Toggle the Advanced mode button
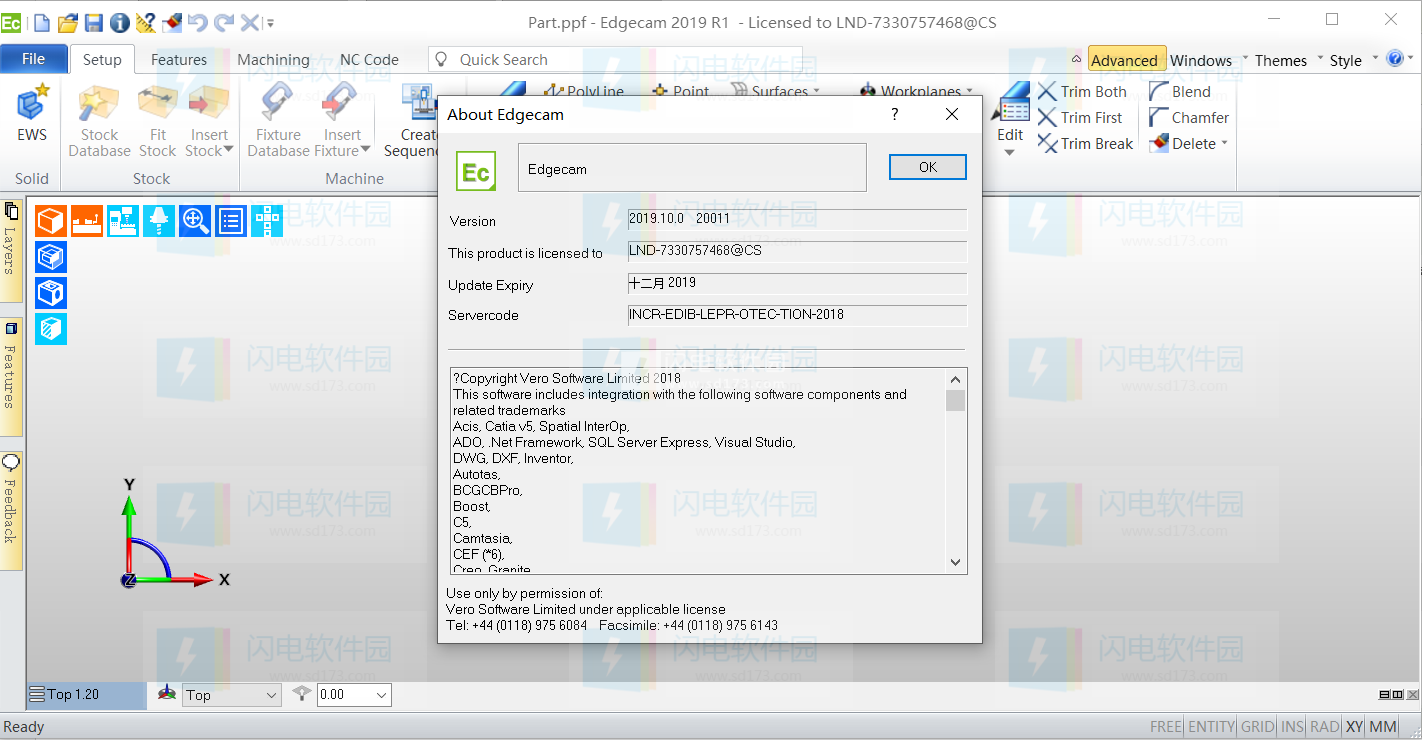This screenshot has height=740, width=1422. pos(1125,60)
